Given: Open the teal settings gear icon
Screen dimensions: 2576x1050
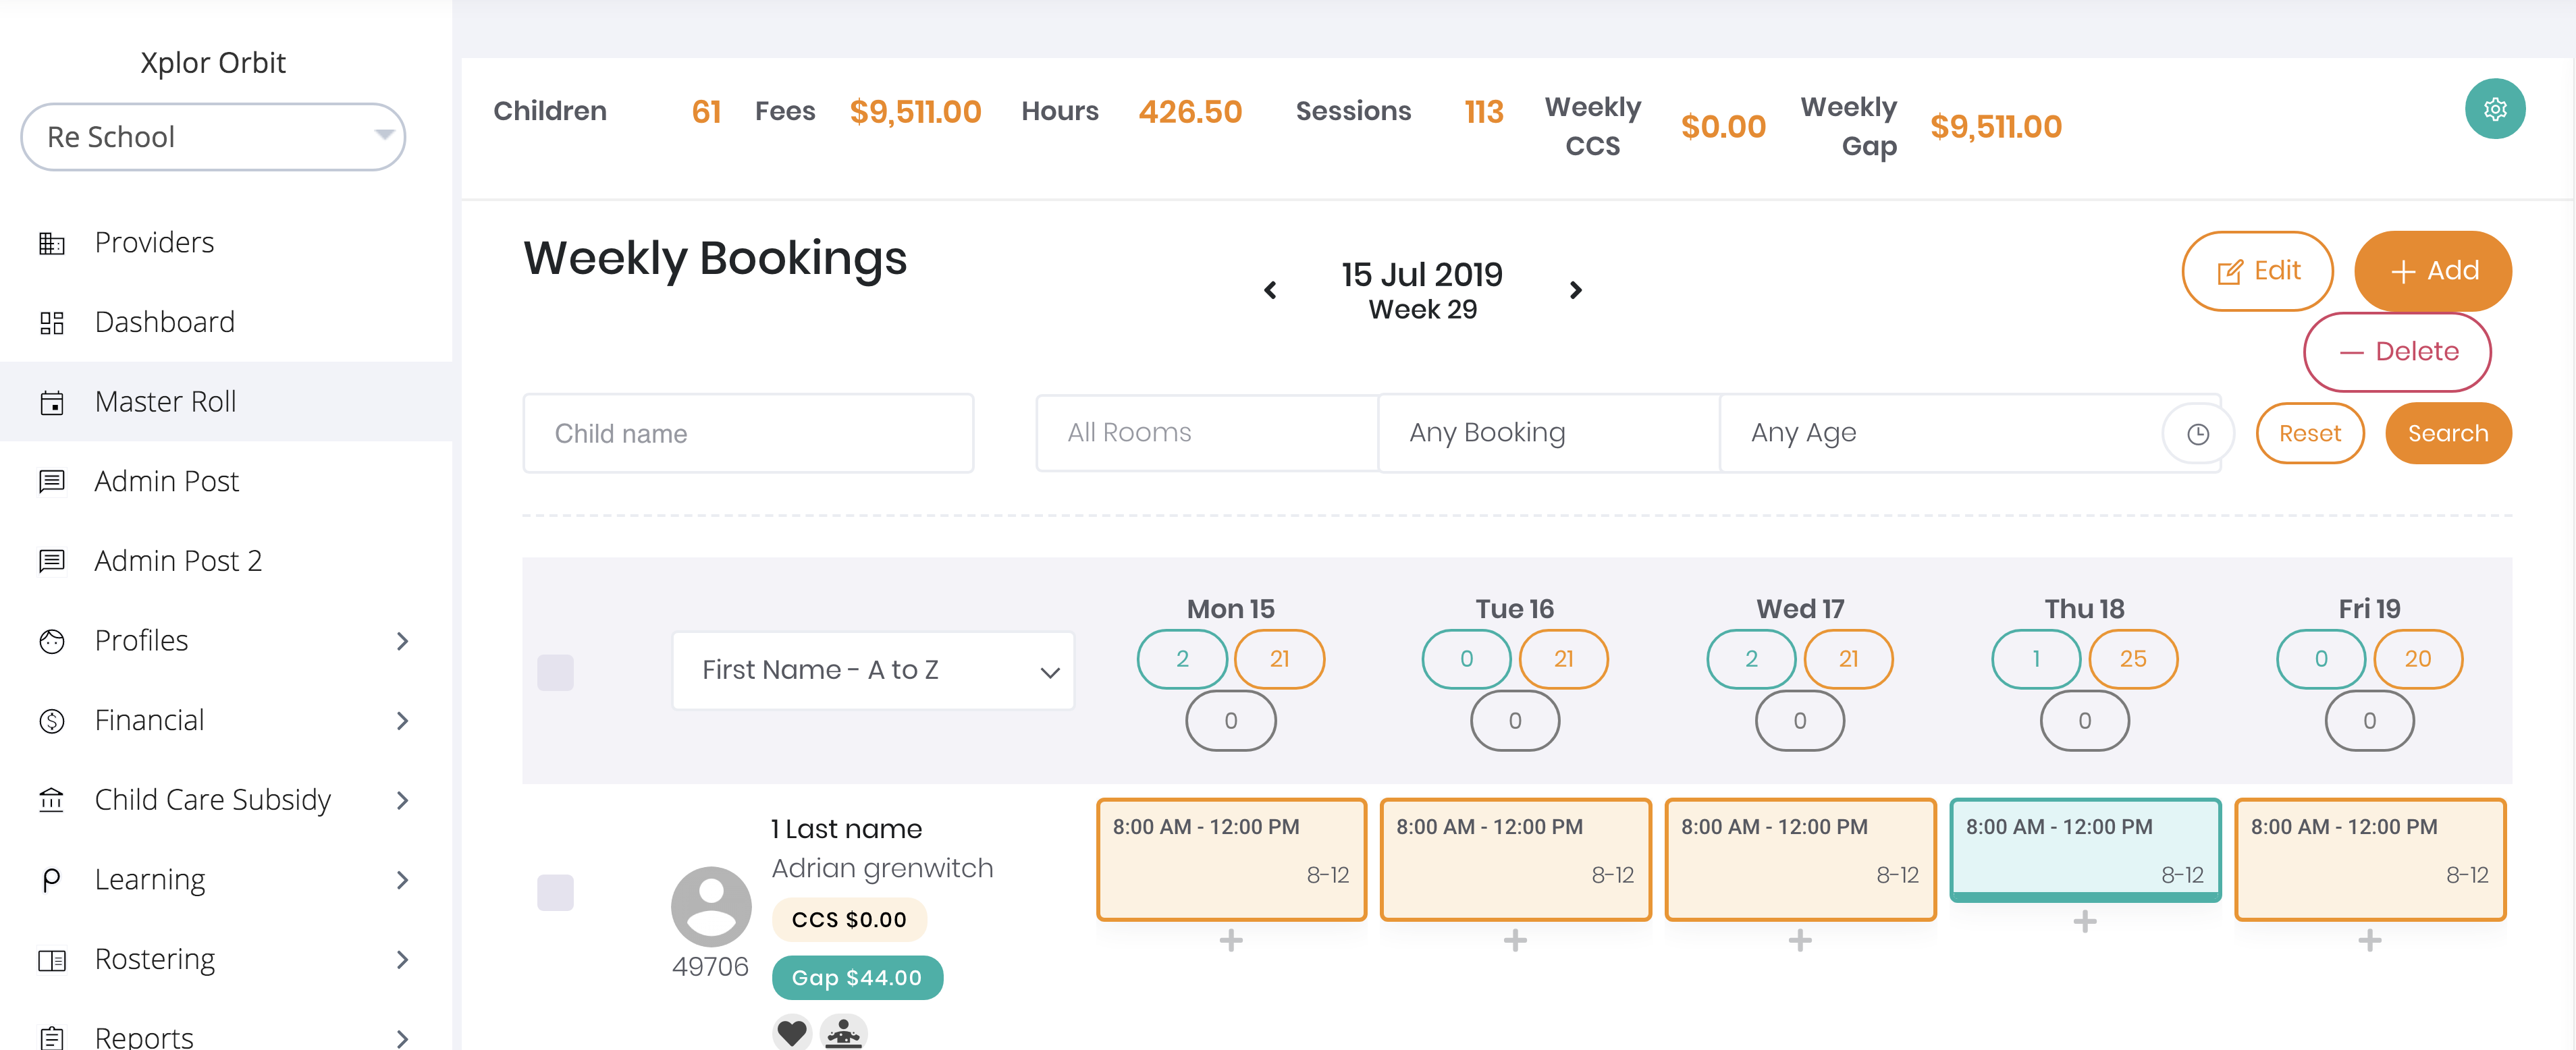Looking at the screenshot, I should [x=2494, y=109].
